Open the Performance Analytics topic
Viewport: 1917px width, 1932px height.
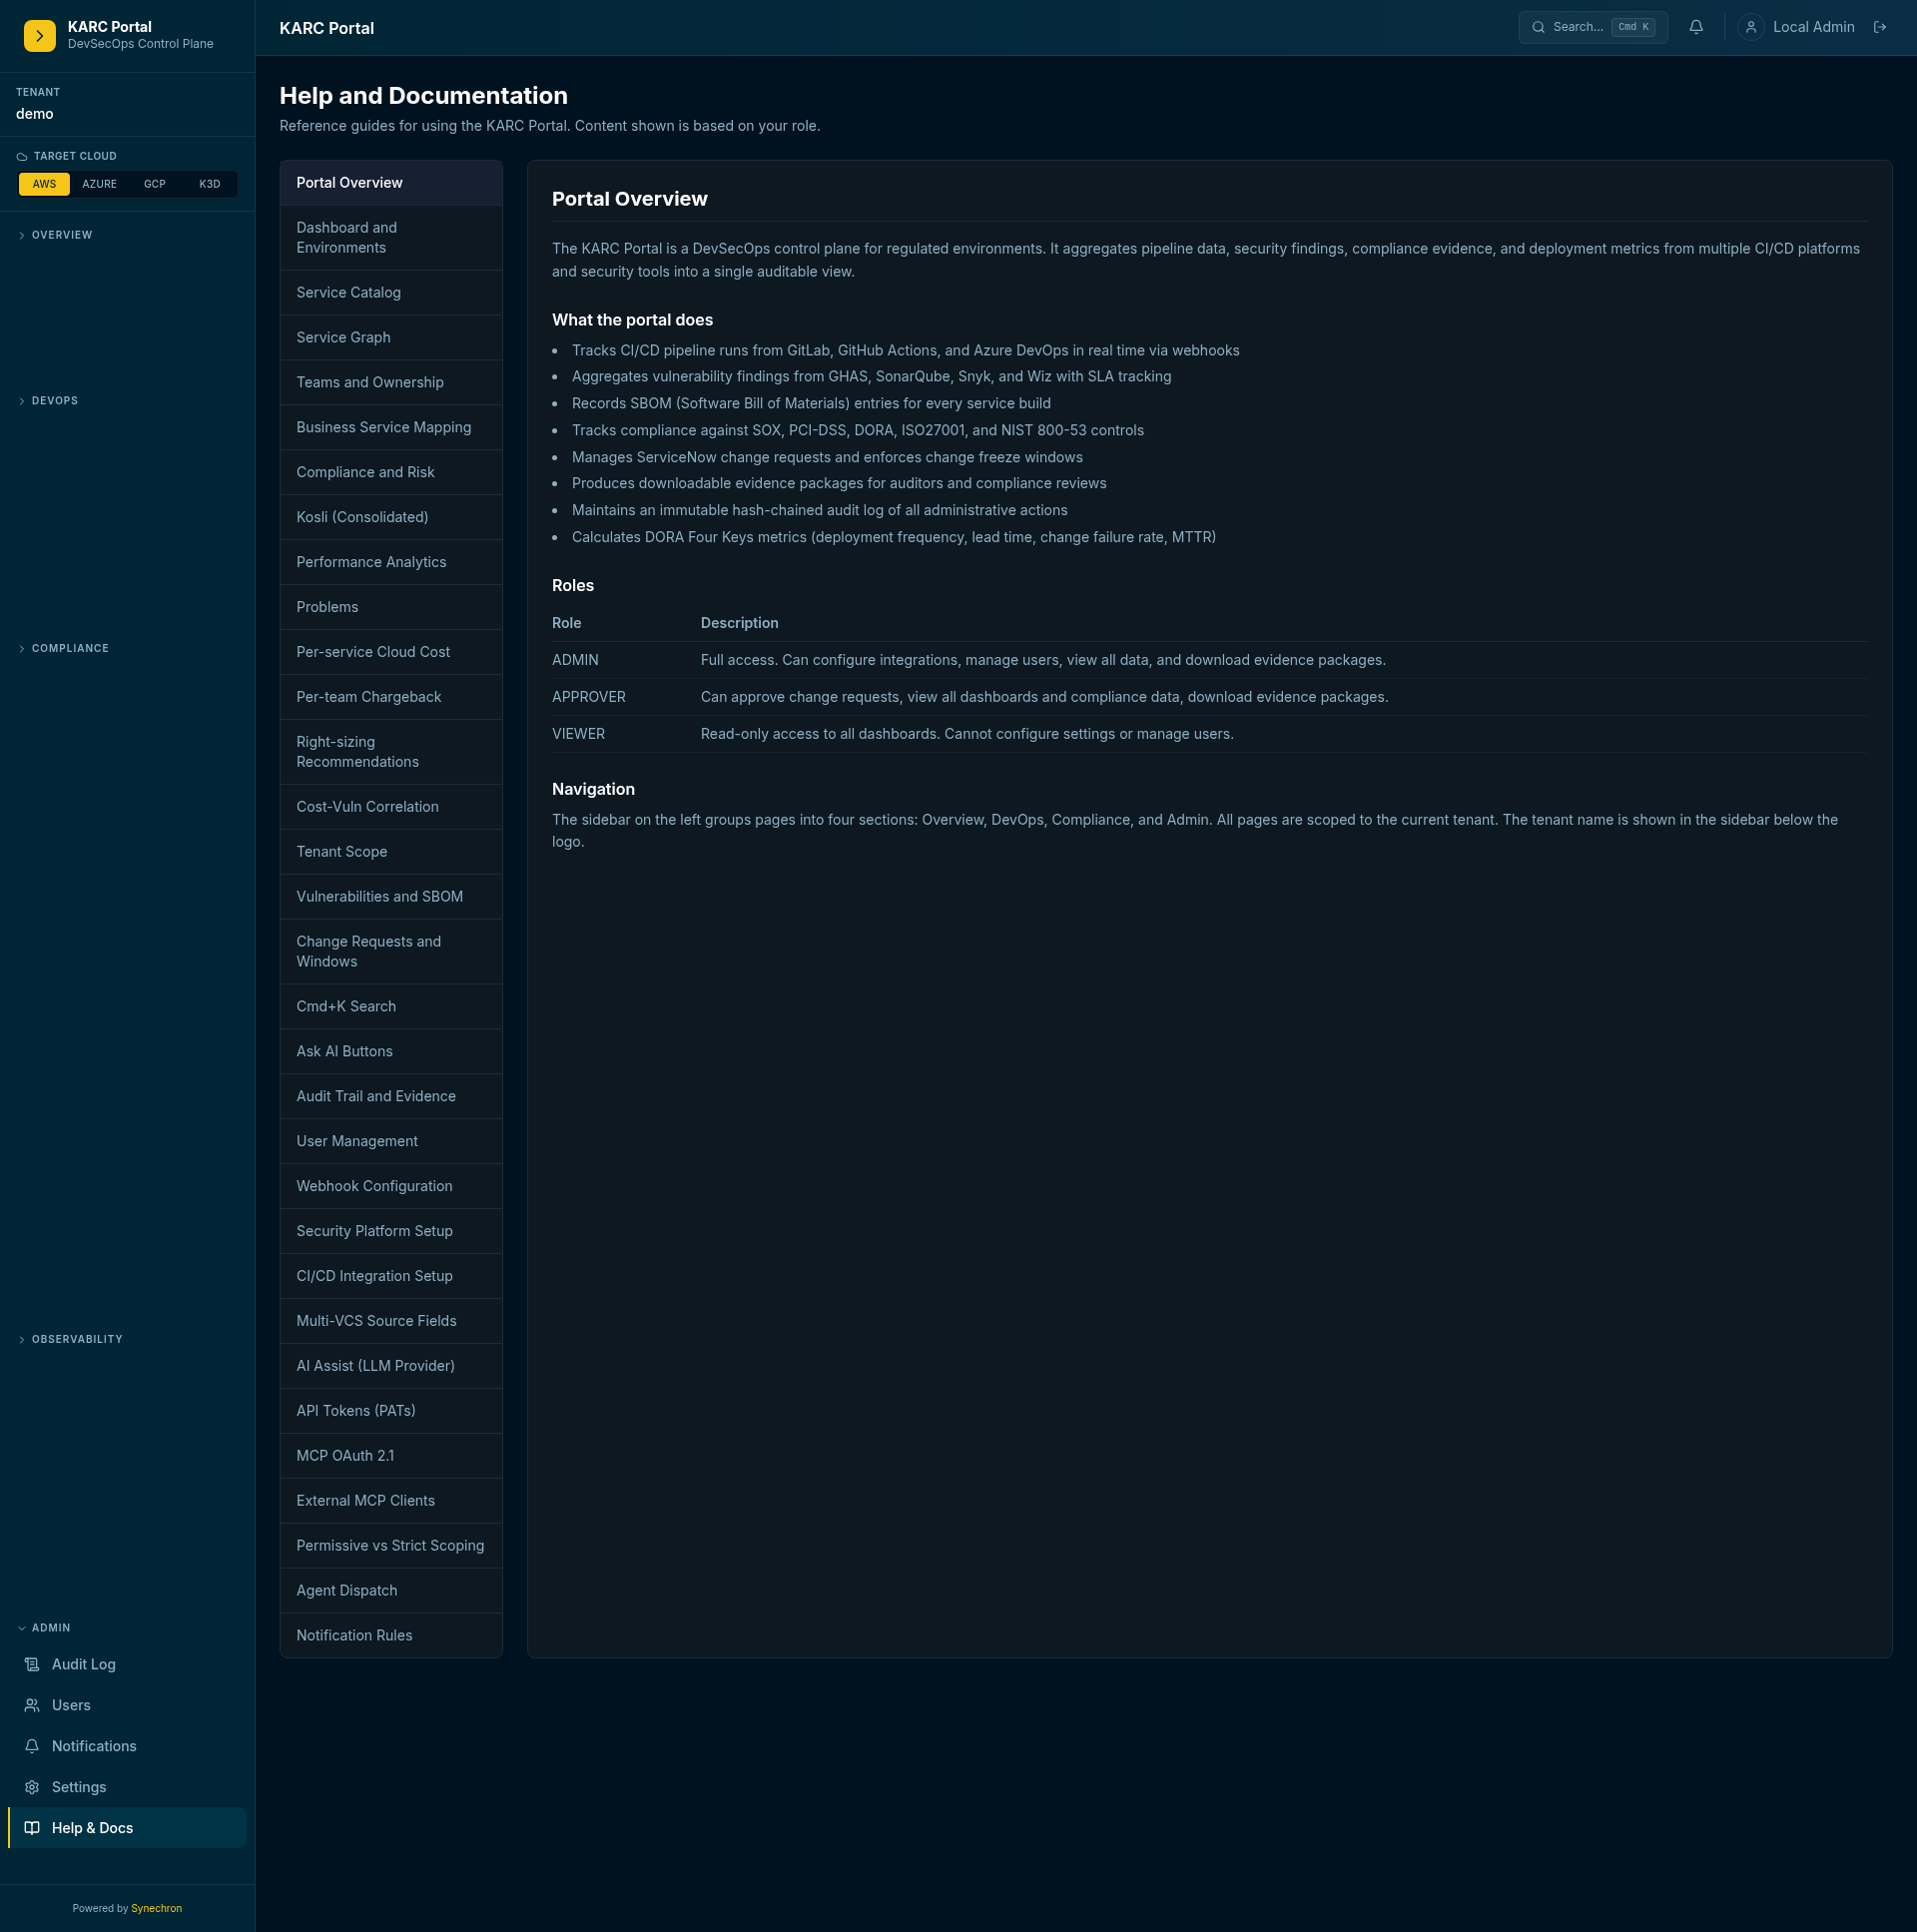tap(391, 563)
